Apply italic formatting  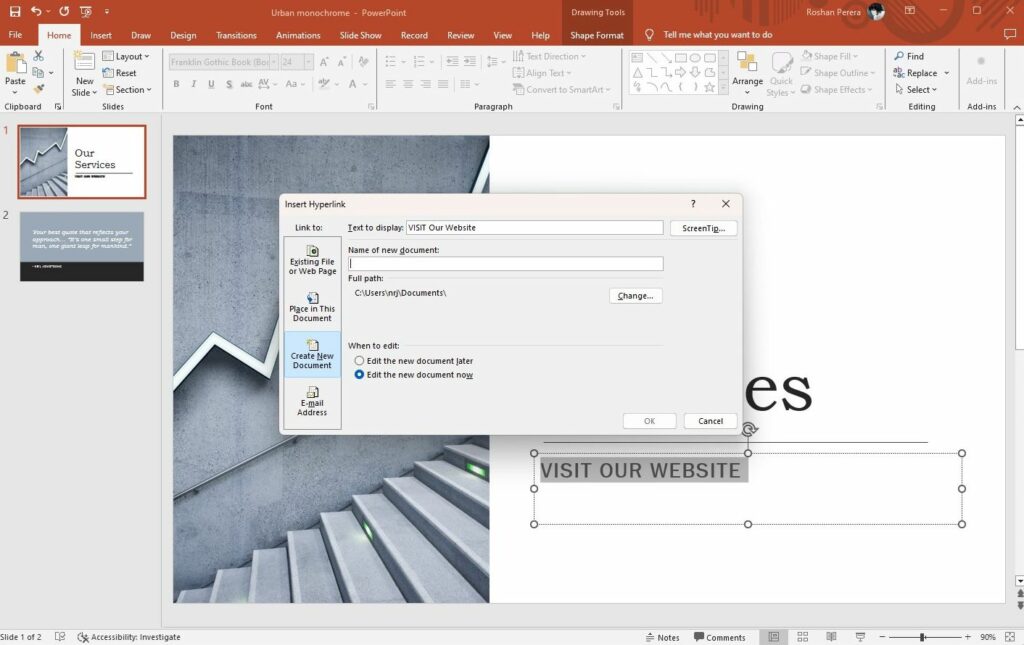(194, 83)
